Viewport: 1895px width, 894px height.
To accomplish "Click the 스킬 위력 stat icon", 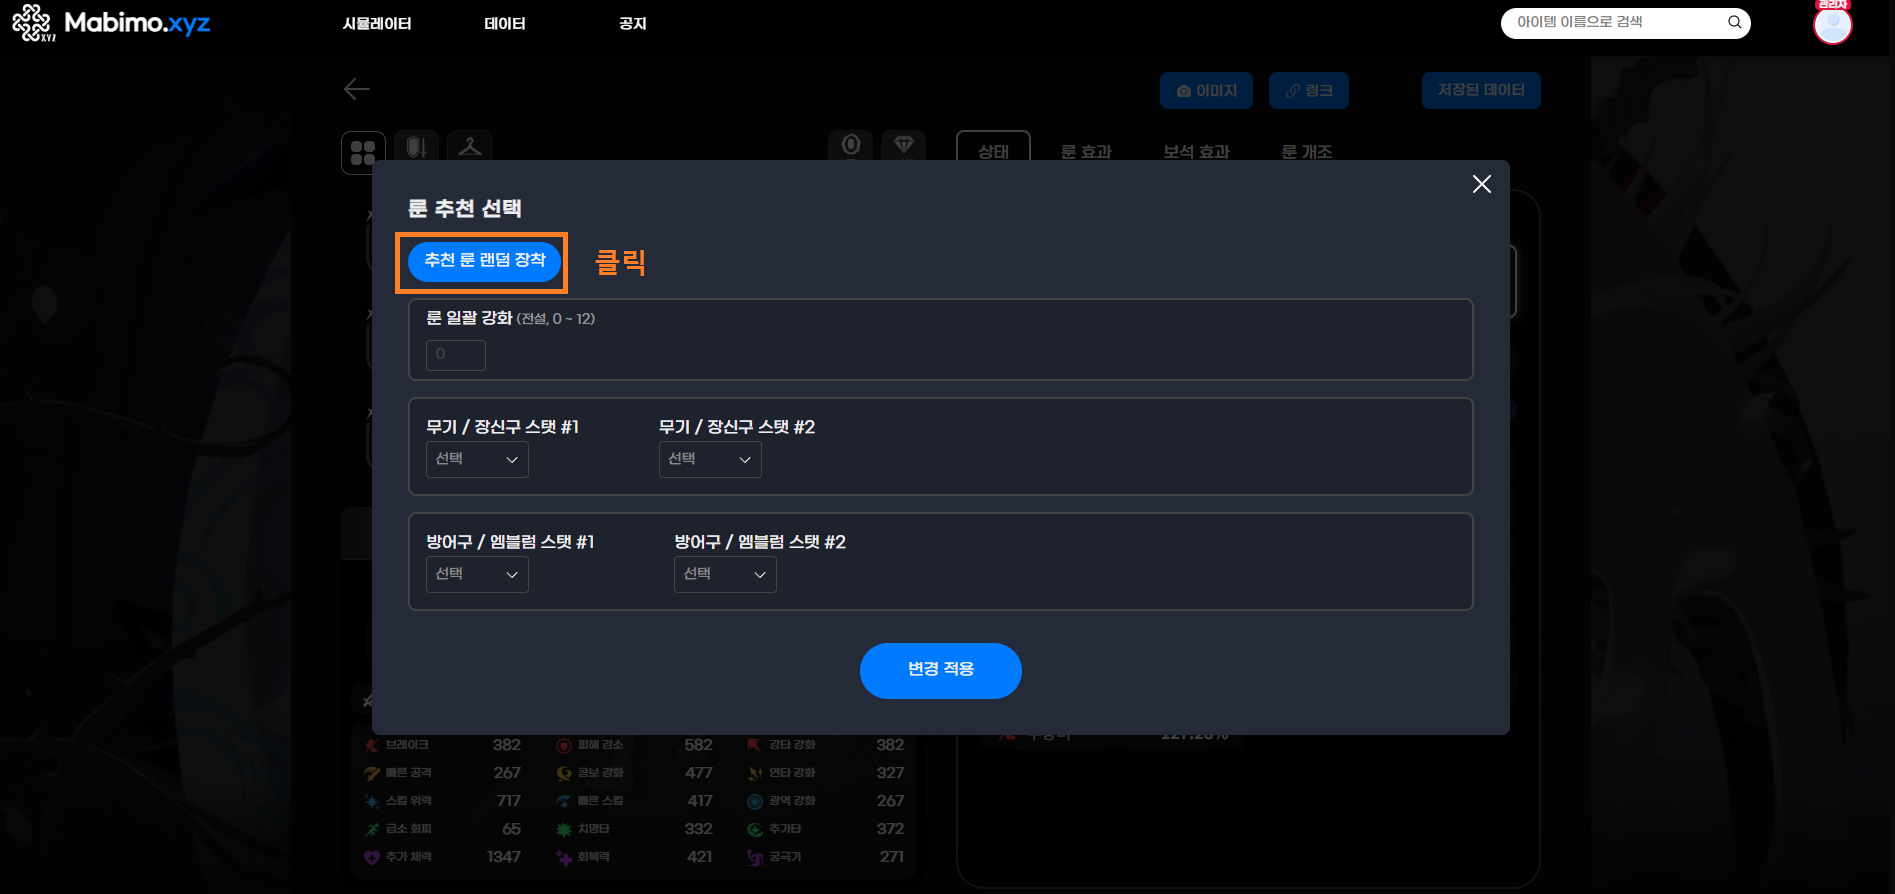I will click(372, 801).
